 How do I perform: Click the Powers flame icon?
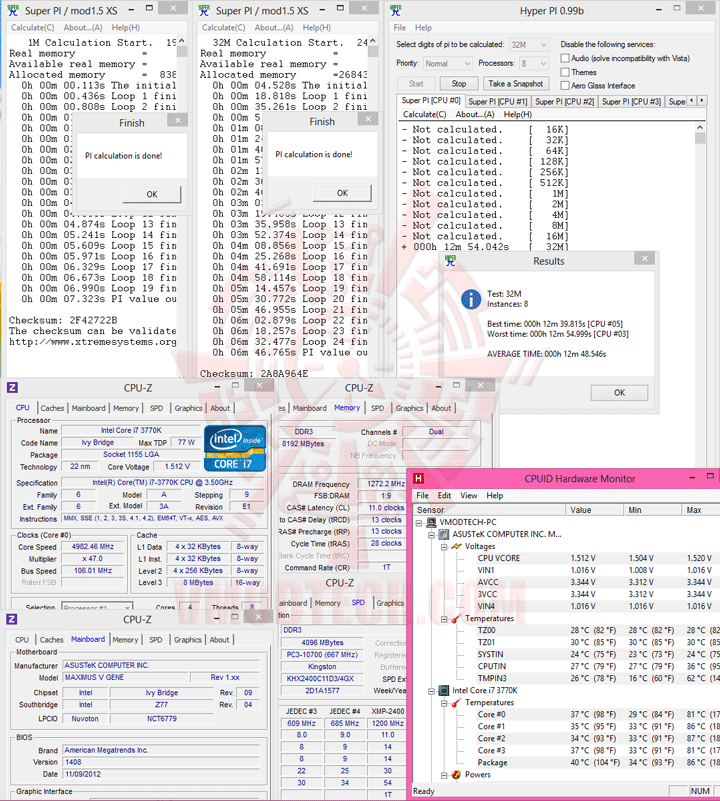456,775
